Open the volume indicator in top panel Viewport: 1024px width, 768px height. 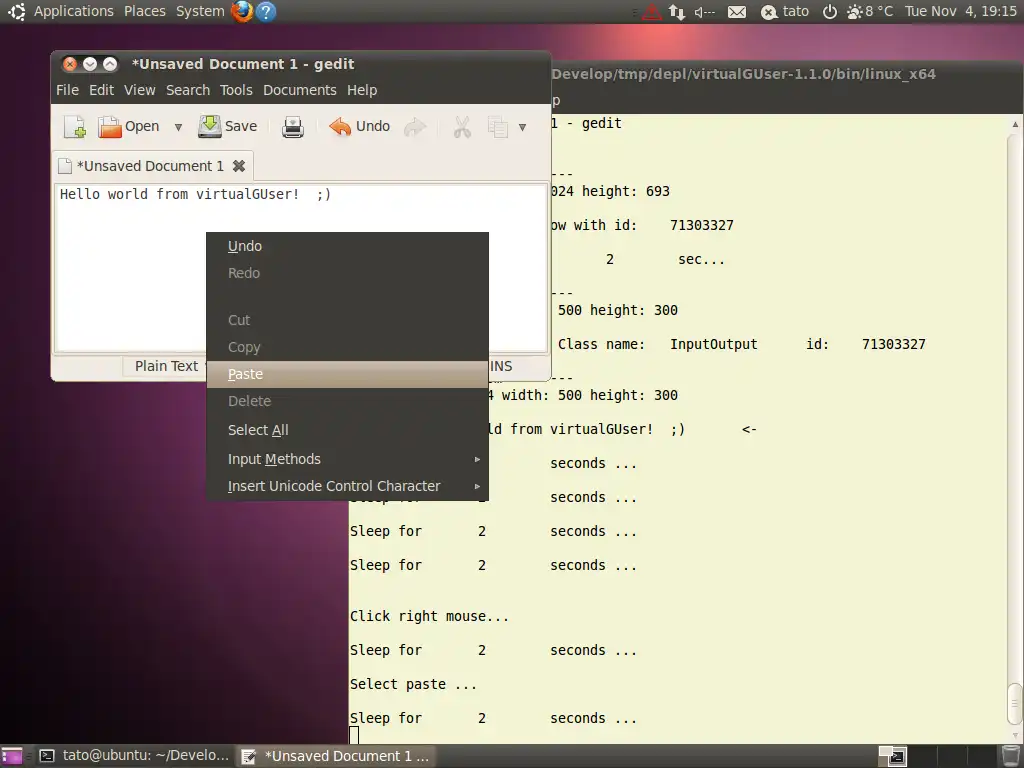point(704,12)
